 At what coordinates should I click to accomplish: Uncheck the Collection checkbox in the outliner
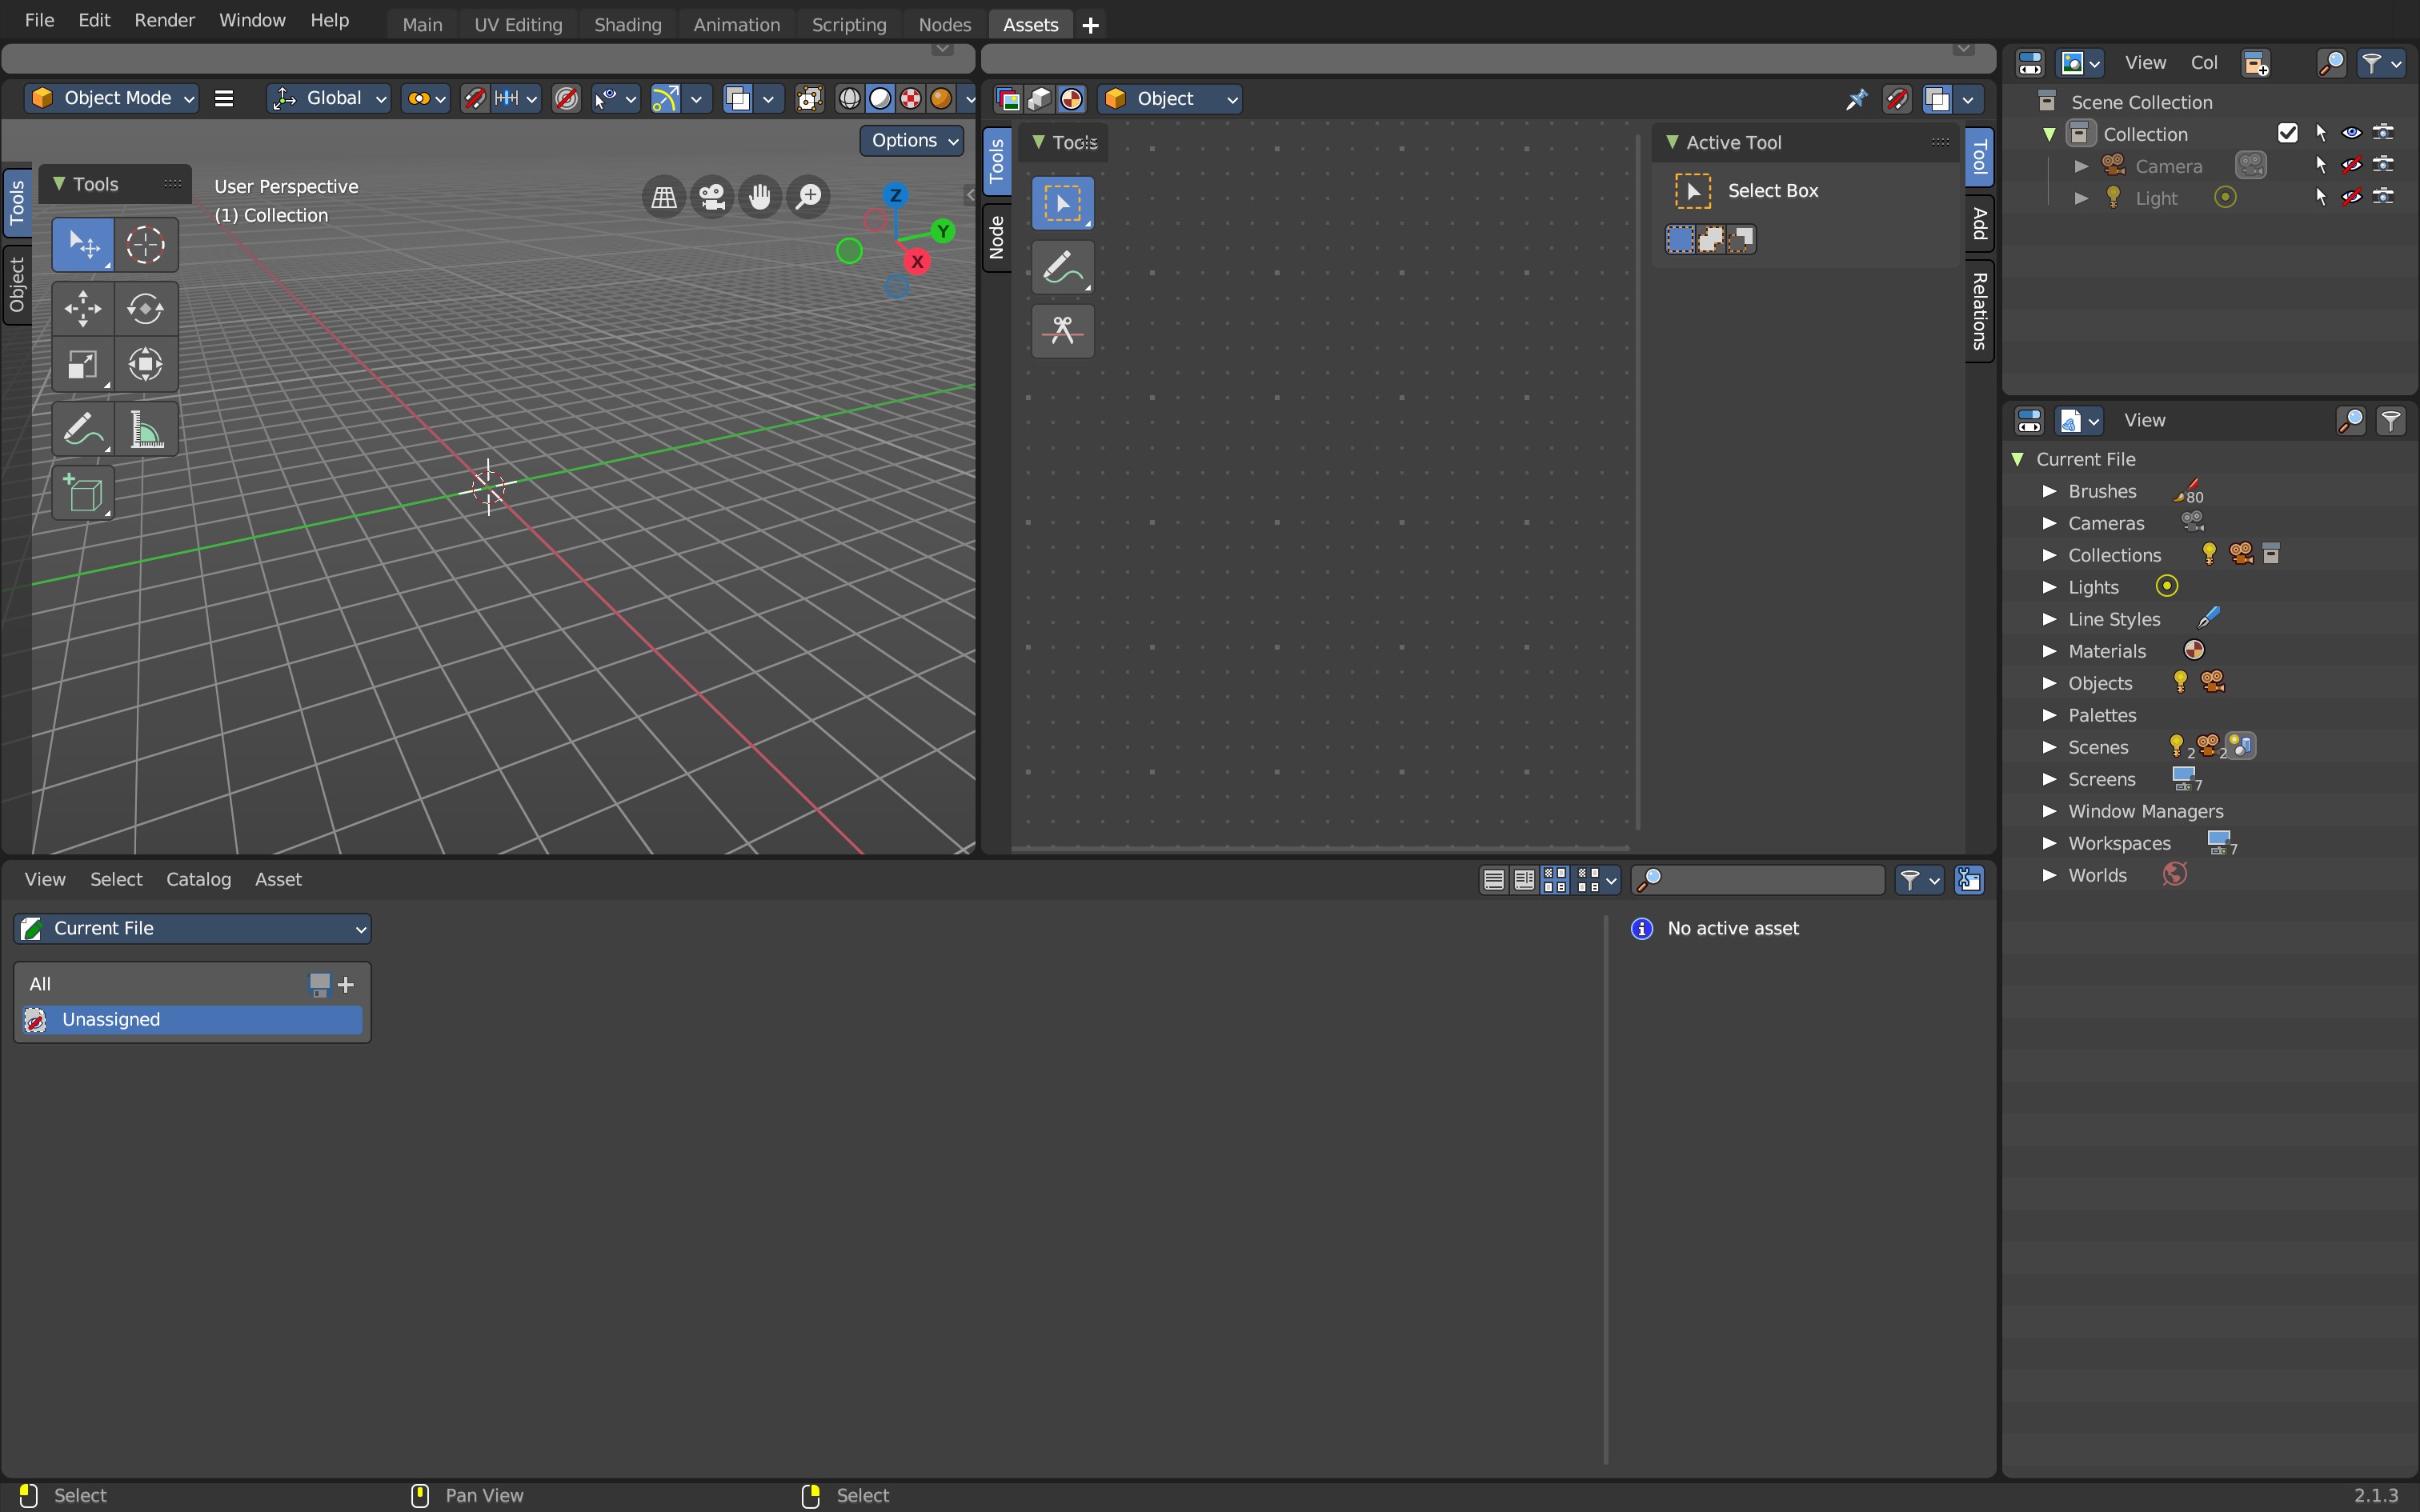point(2288,131)
